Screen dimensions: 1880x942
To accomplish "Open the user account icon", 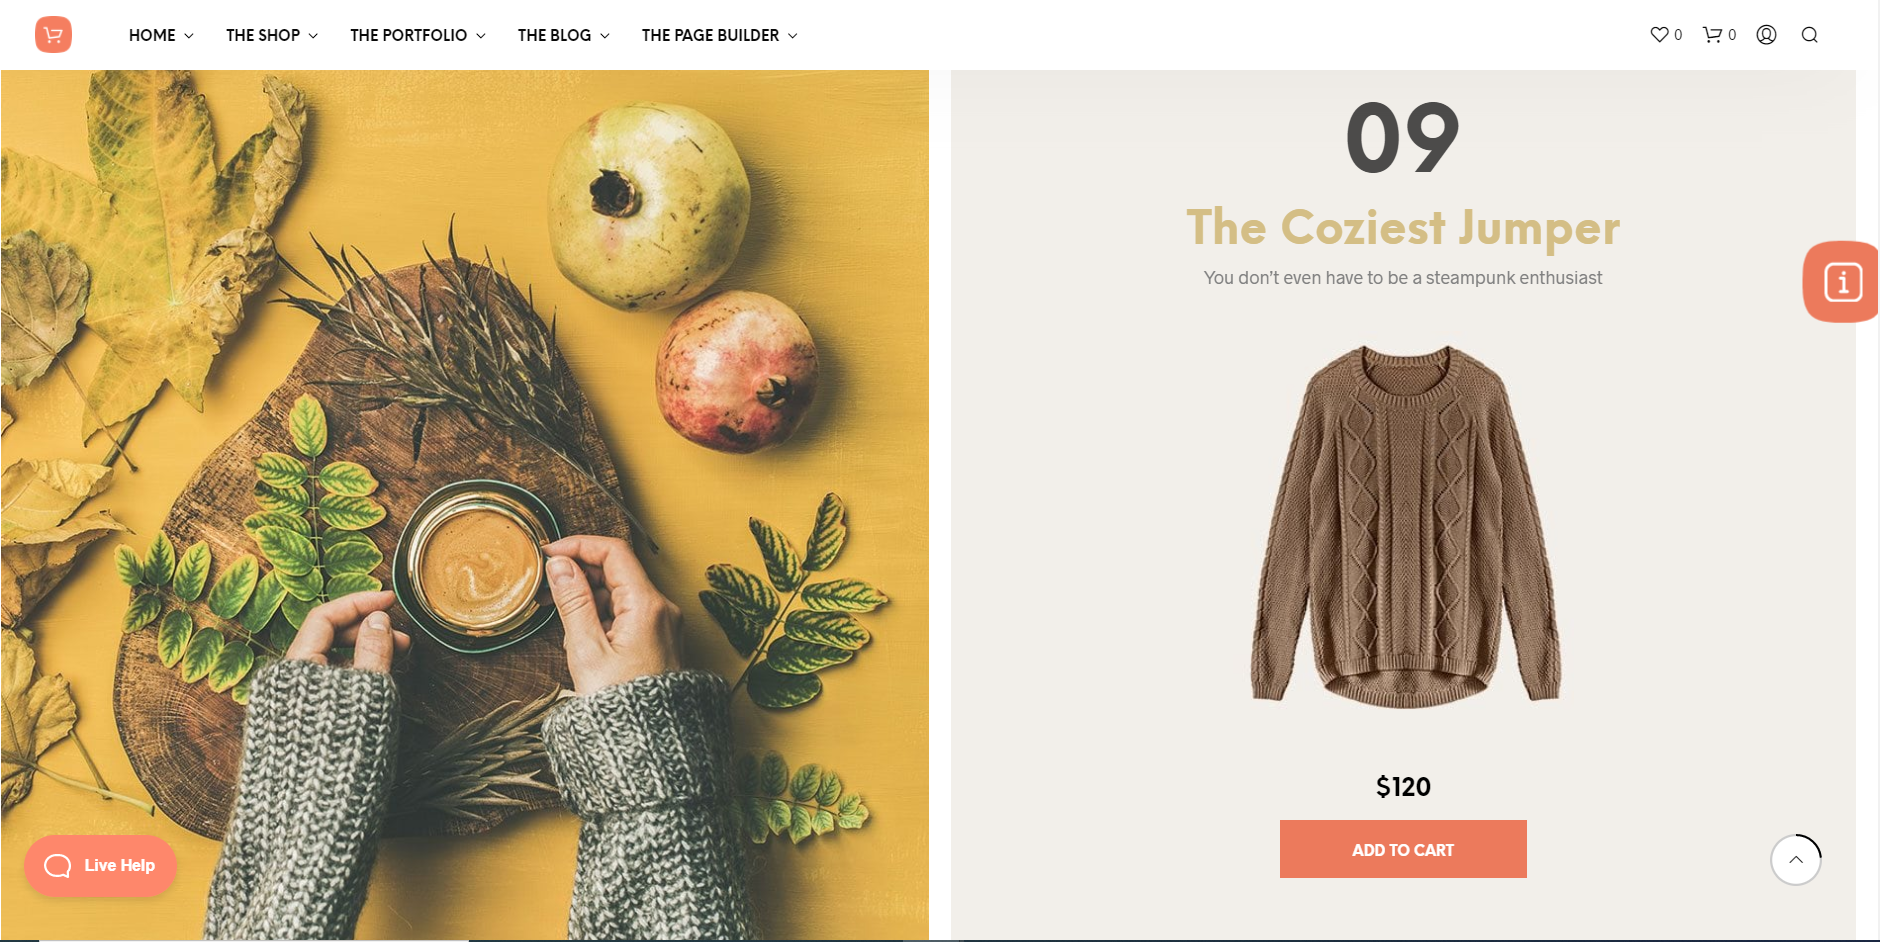I will click(x=1766, y=35).
